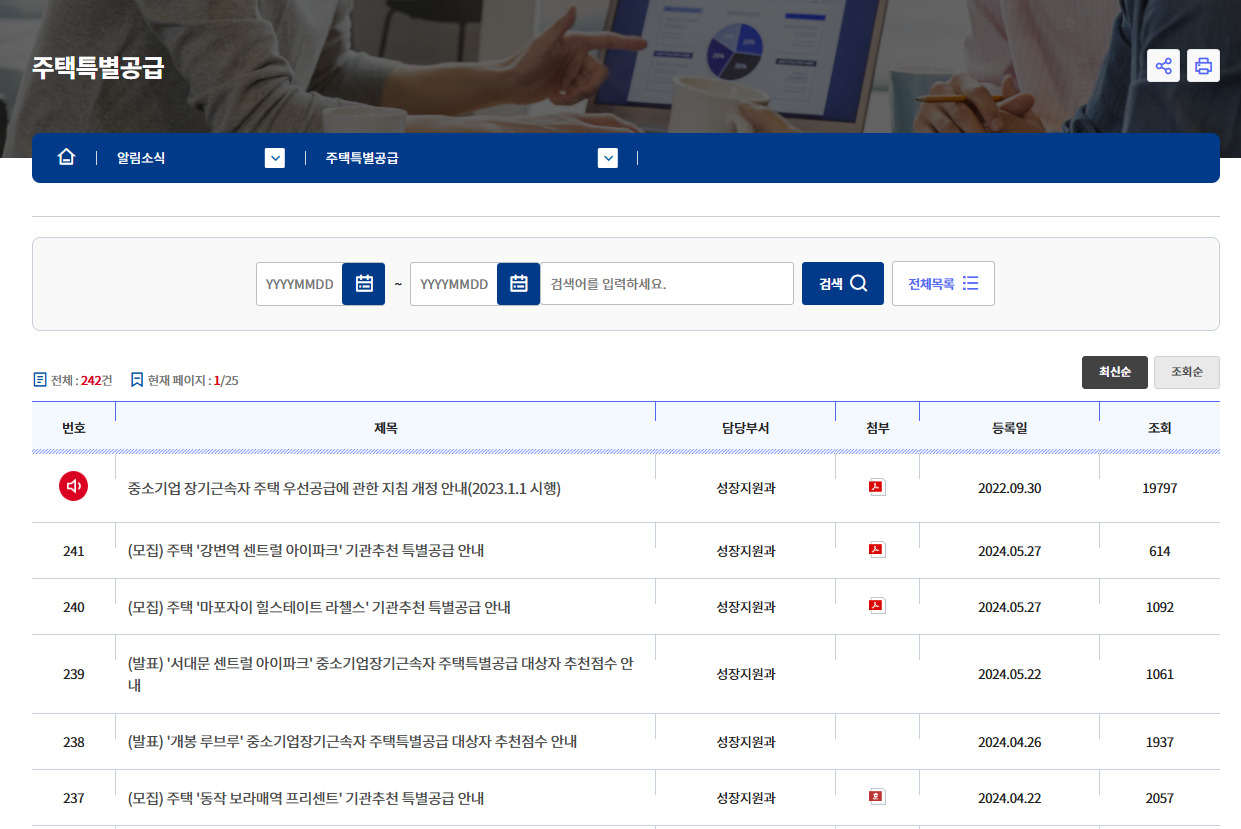Image resolution: width=1241 pixels, height=829 pixels.
Task: Click view count 19797
Action: point(1159,489)
